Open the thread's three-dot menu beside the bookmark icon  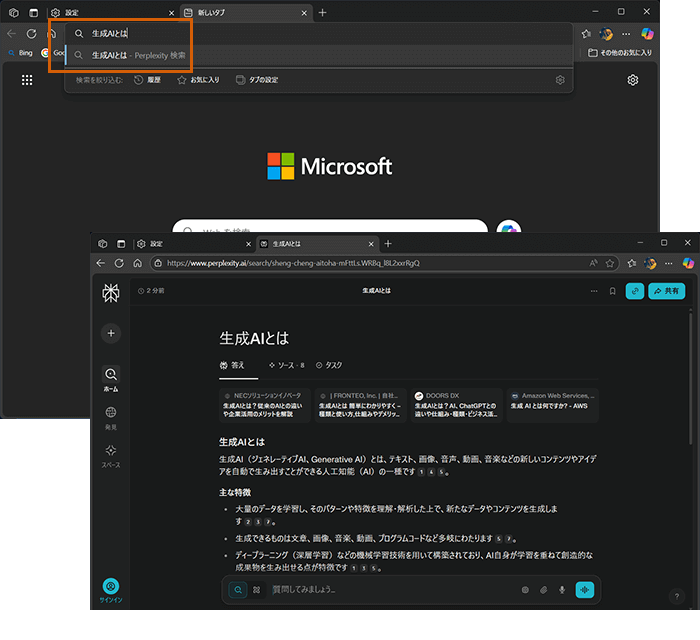click(594, 291)
